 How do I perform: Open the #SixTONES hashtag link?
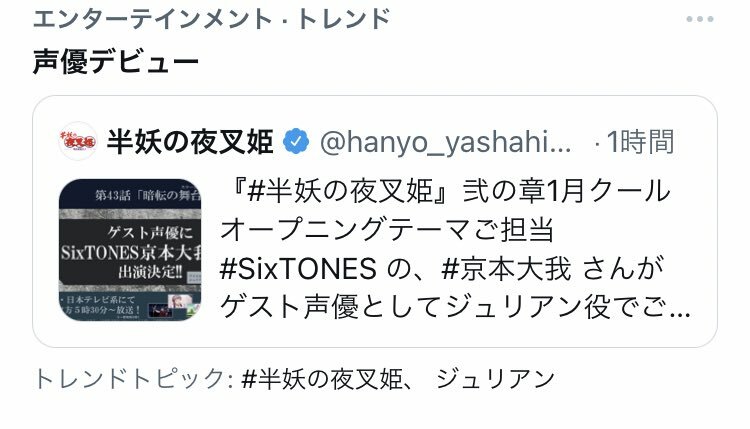click(298, 268)
